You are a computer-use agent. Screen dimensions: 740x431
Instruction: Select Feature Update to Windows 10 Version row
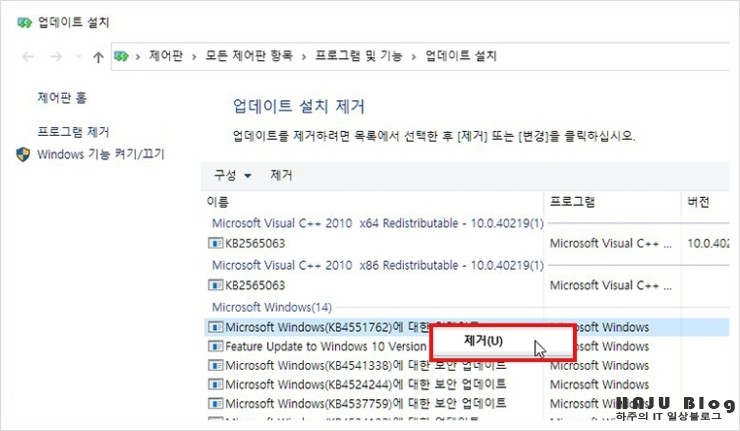(326, 346)
